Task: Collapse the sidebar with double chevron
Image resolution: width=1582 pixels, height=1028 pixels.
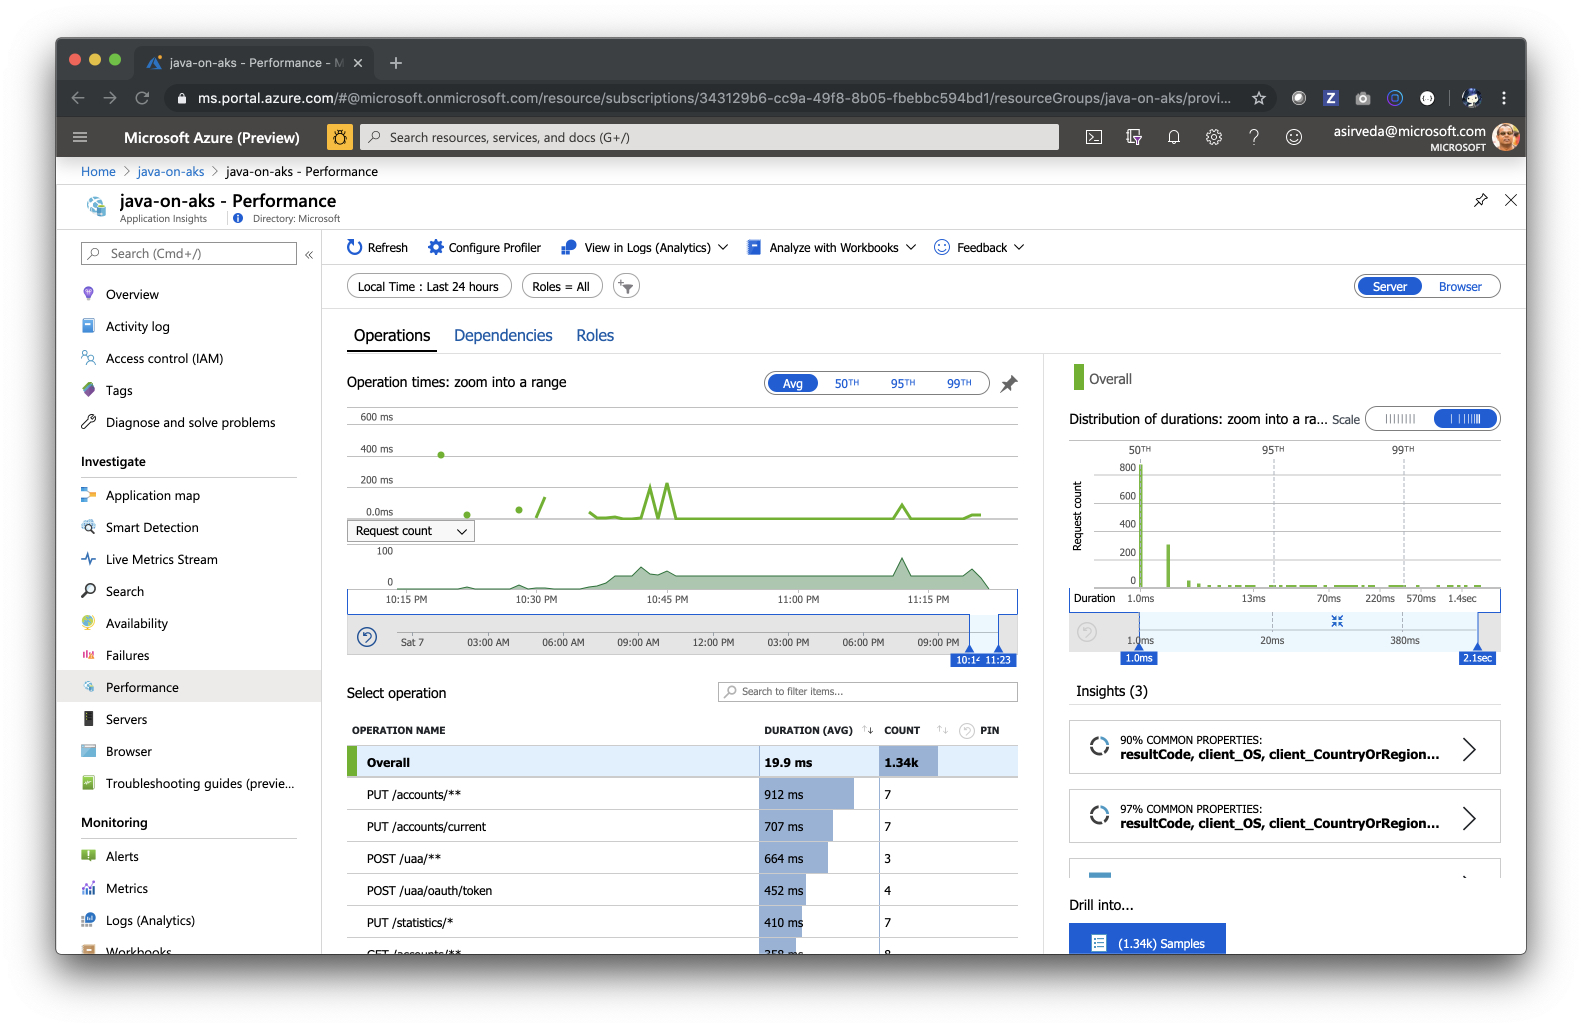Action: pos(309,255)
